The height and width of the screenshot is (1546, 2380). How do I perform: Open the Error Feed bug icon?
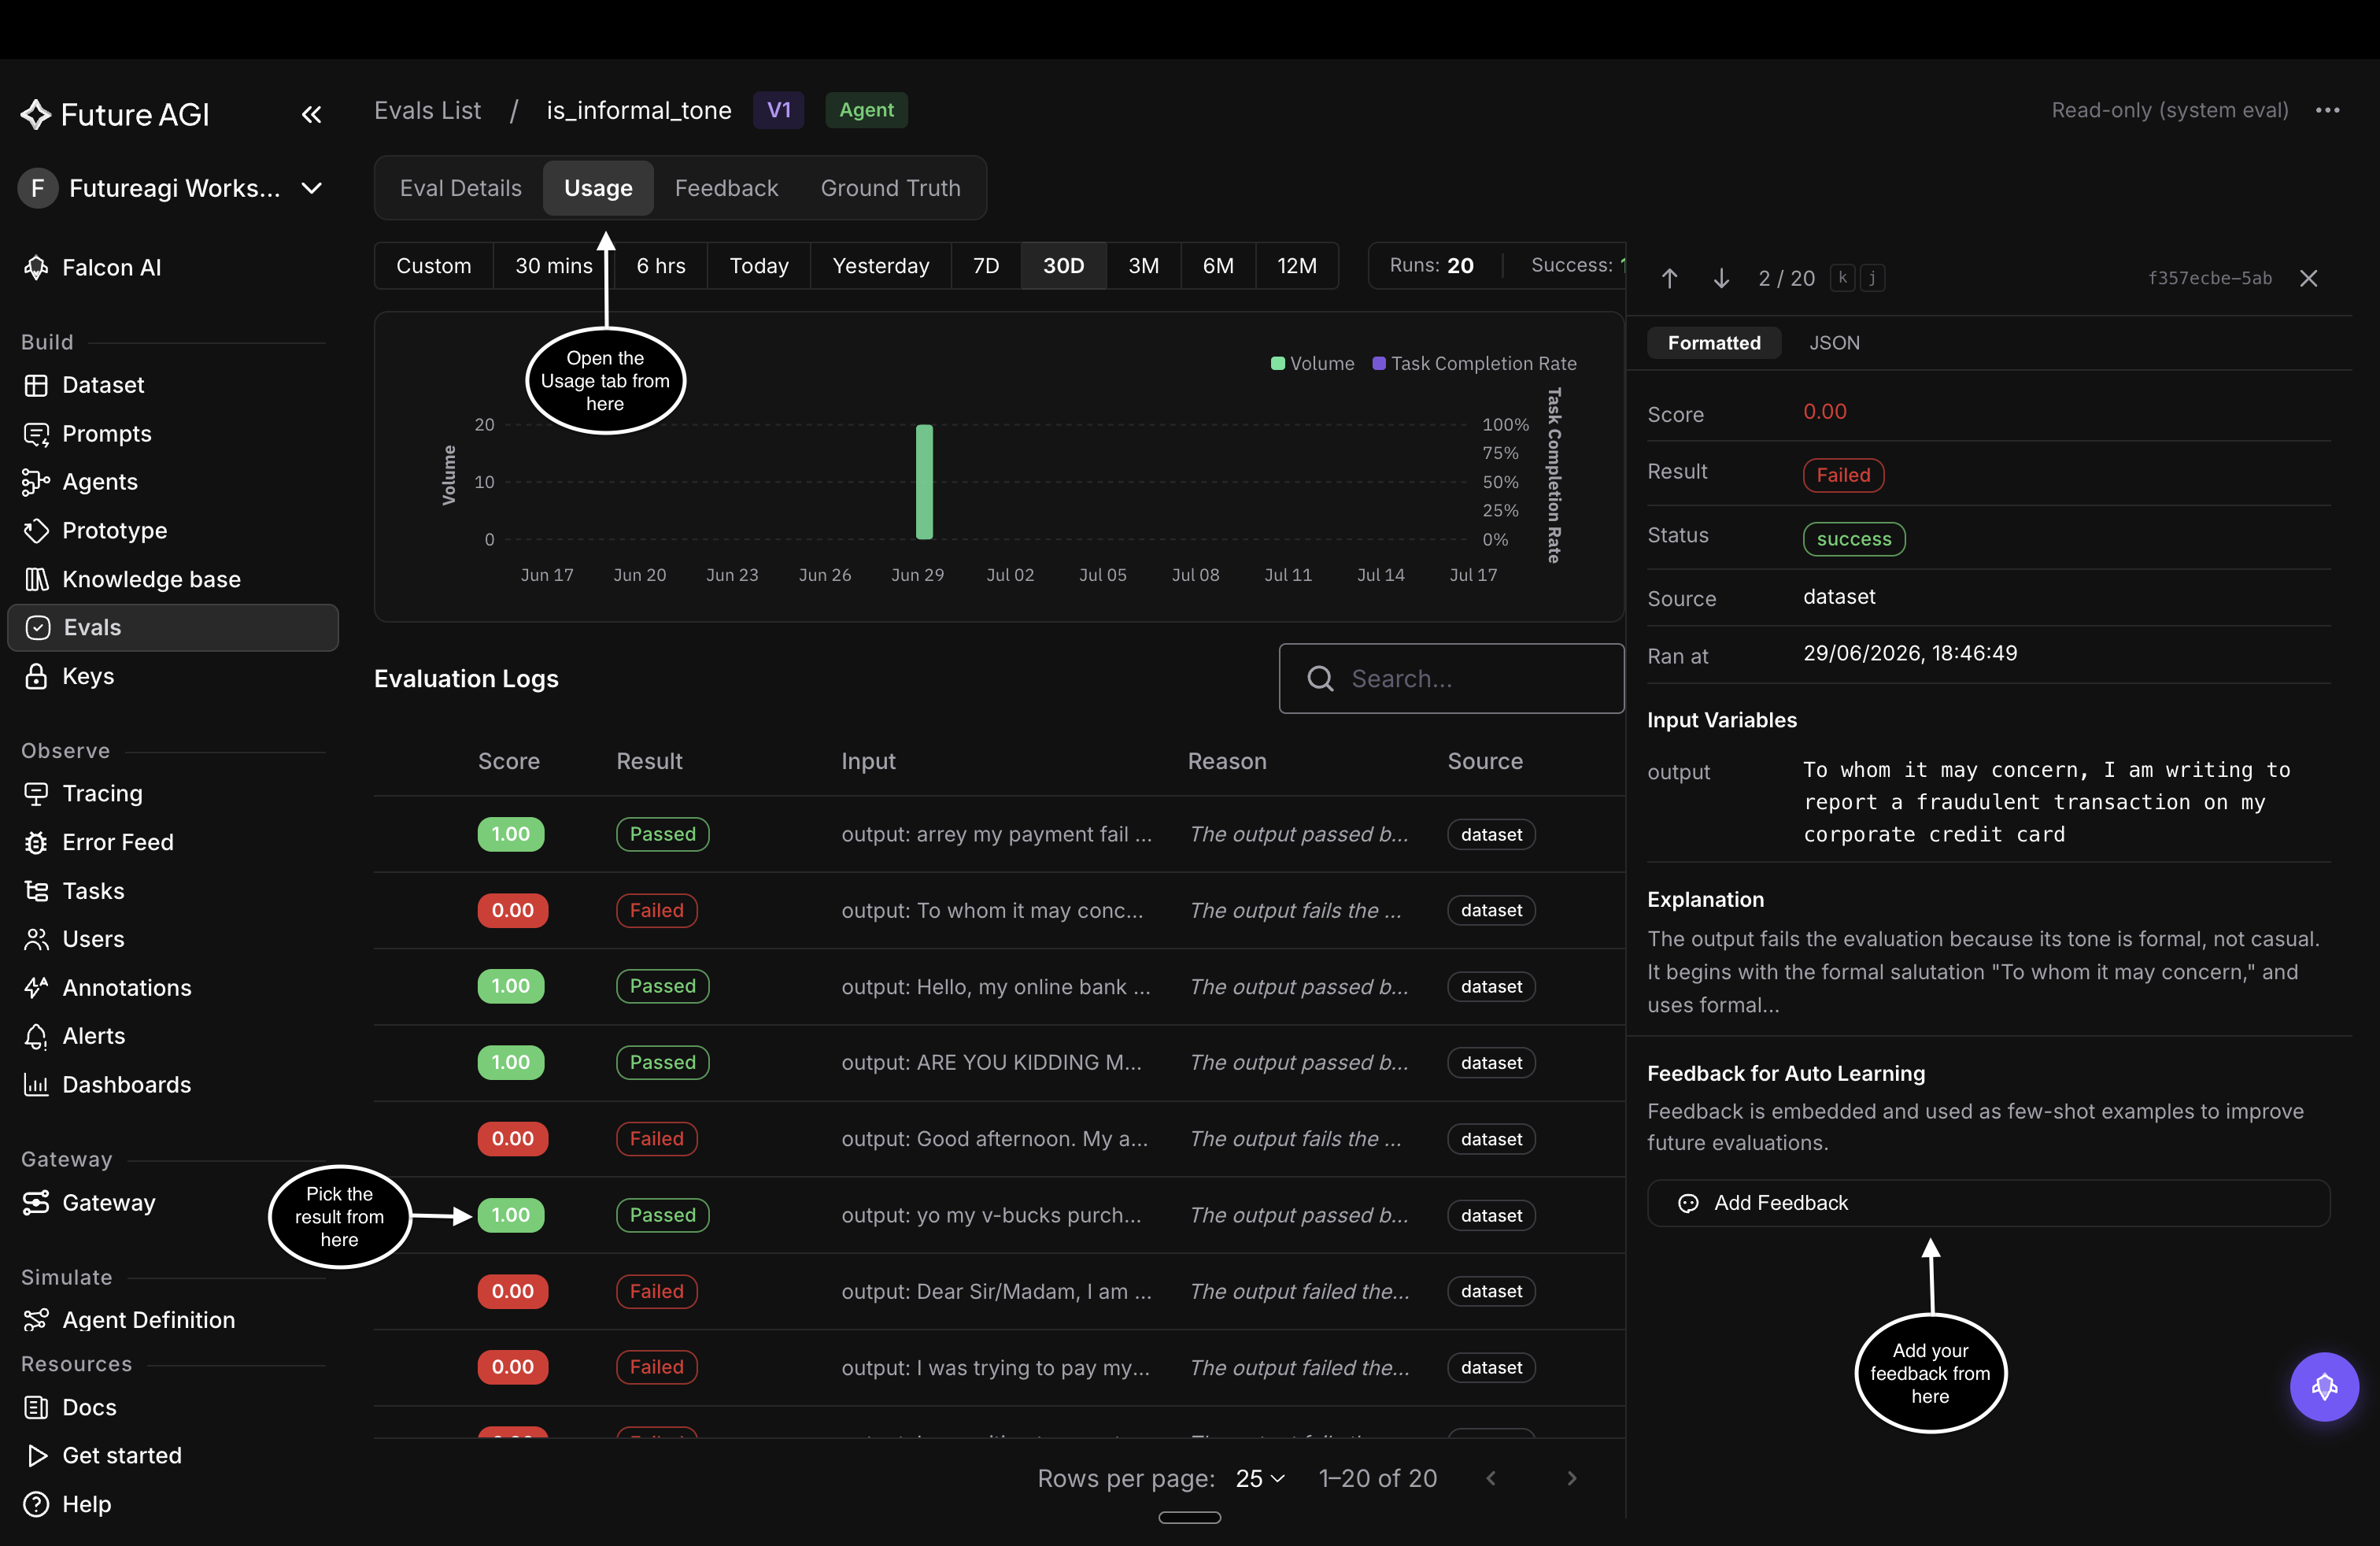pyautogui.click(x=36, y=842)
